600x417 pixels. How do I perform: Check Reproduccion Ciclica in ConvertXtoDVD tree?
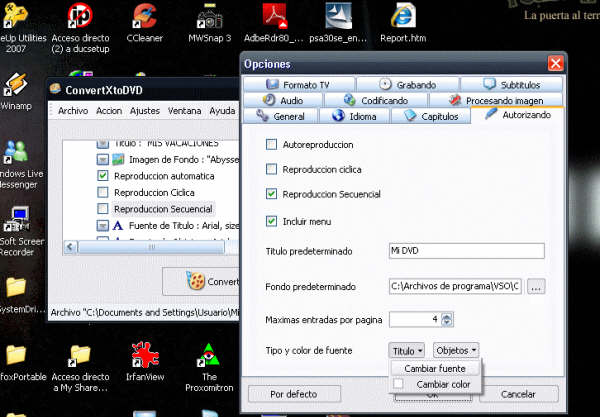(x=103, y=192)
